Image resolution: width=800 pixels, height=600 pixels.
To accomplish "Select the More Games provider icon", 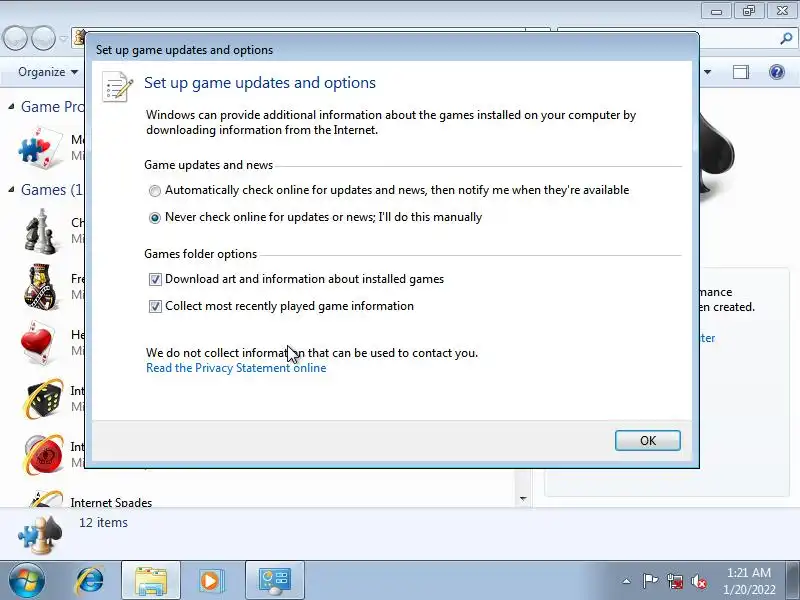I will click(40, 147).
